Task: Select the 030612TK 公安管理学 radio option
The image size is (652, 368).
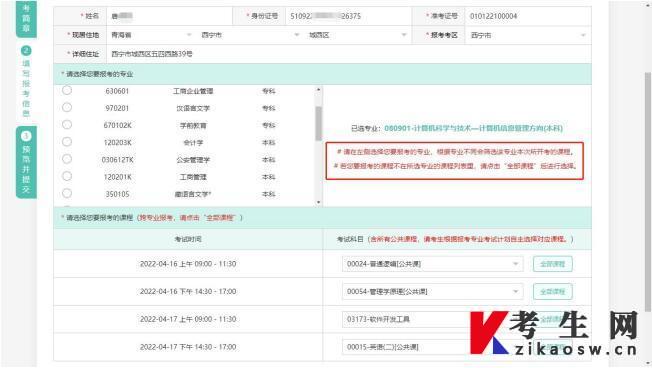Action: point(67,159)
